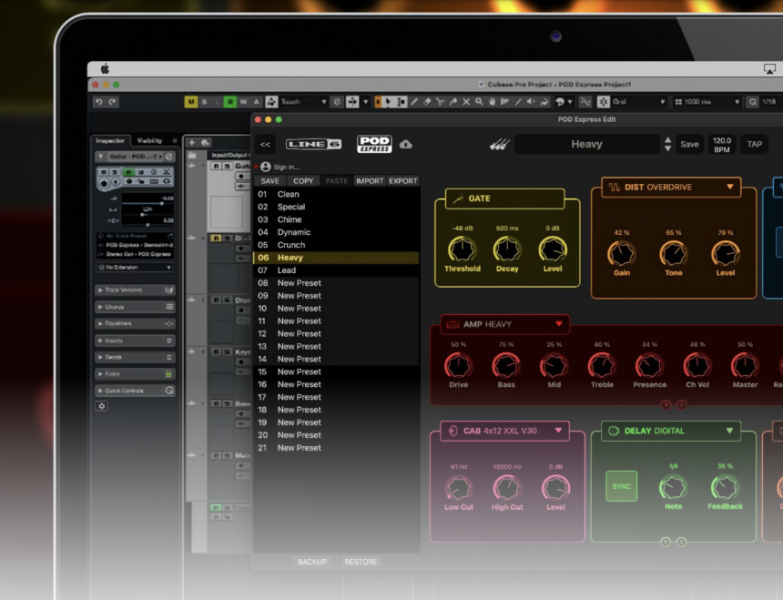Screen dimensions: 783x600
Task: Click the Apple menu icon
Action: tap(104, 69)
